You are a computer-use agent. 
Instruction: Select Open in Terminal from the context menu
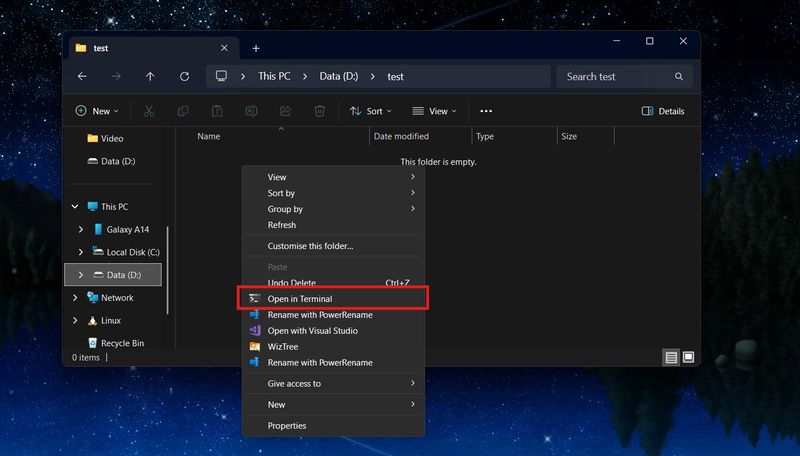pos(300,299)
